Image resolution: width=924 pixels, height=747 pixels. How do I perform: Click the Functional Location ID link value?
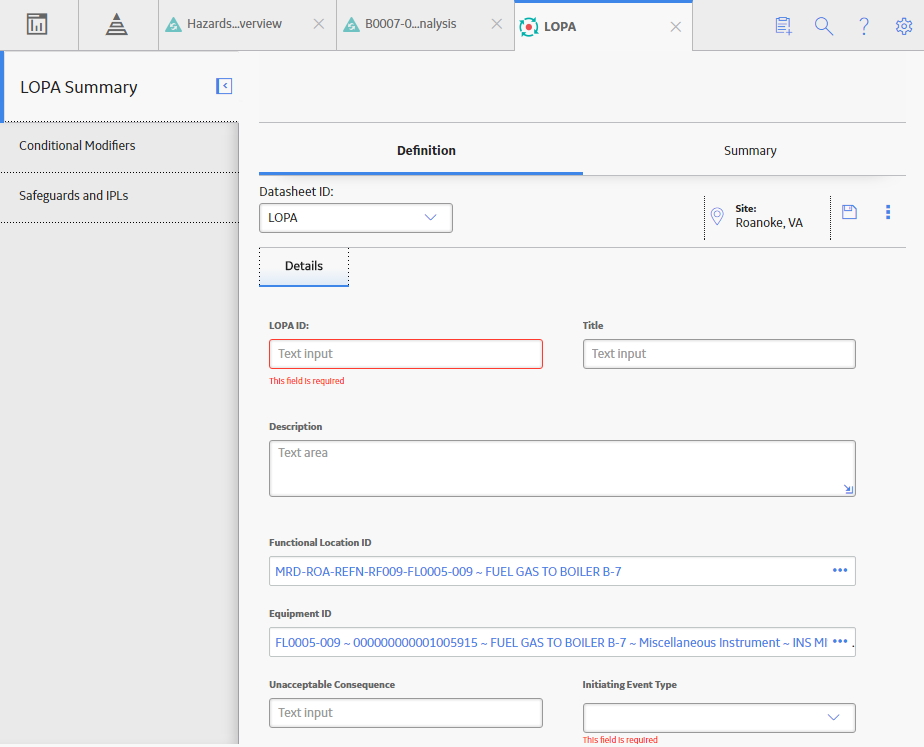tap(448, 572)
